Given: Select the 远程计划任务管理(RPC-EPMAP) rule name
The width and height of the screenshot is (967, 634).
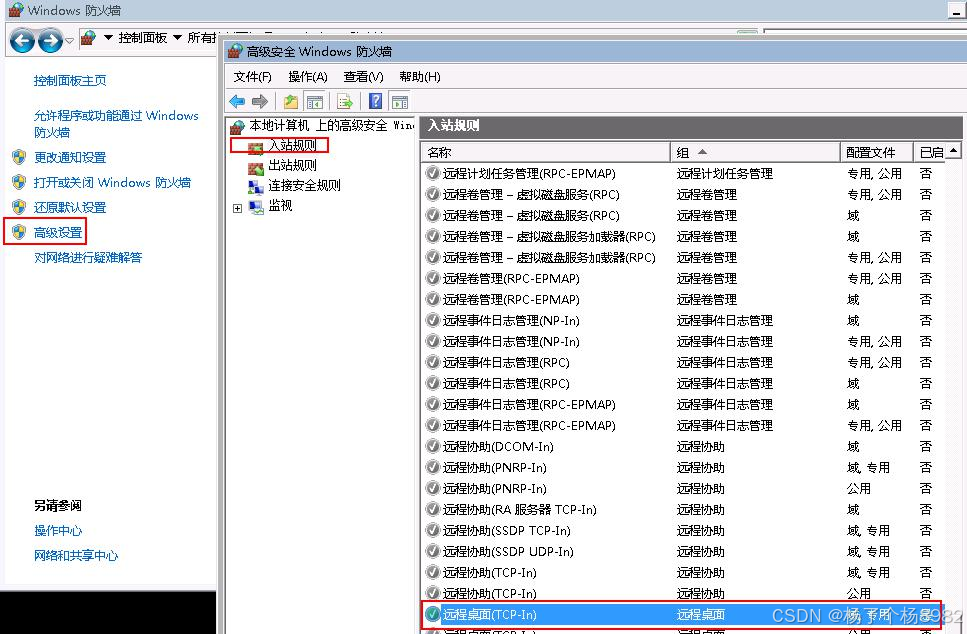Looking at the screenshot, I should [529, 173].
